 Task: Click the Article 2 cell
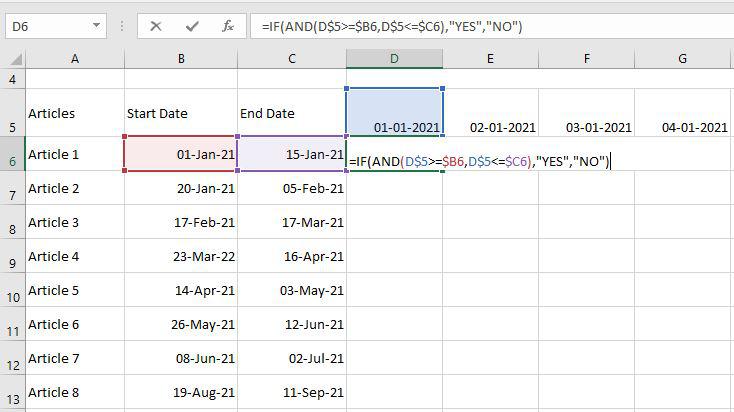tap(75, 188)
